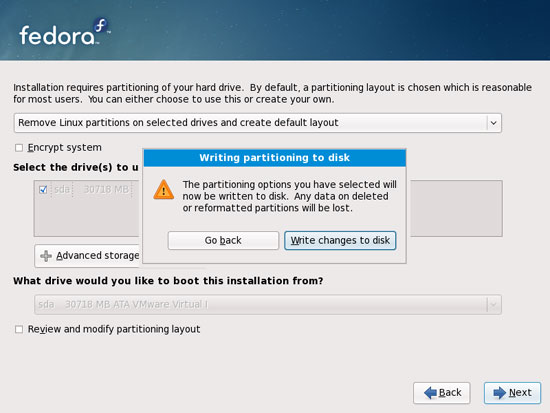The width and height of the screenshot is (550, 413).
Task: Click the orange warning triangle icon
Action: pos(163,190)
